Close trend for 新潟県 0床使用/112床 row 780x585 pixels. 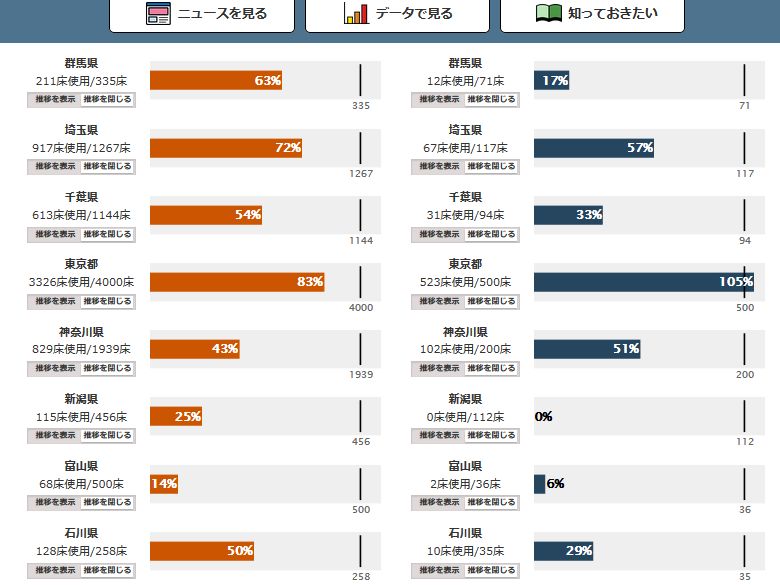493,436
